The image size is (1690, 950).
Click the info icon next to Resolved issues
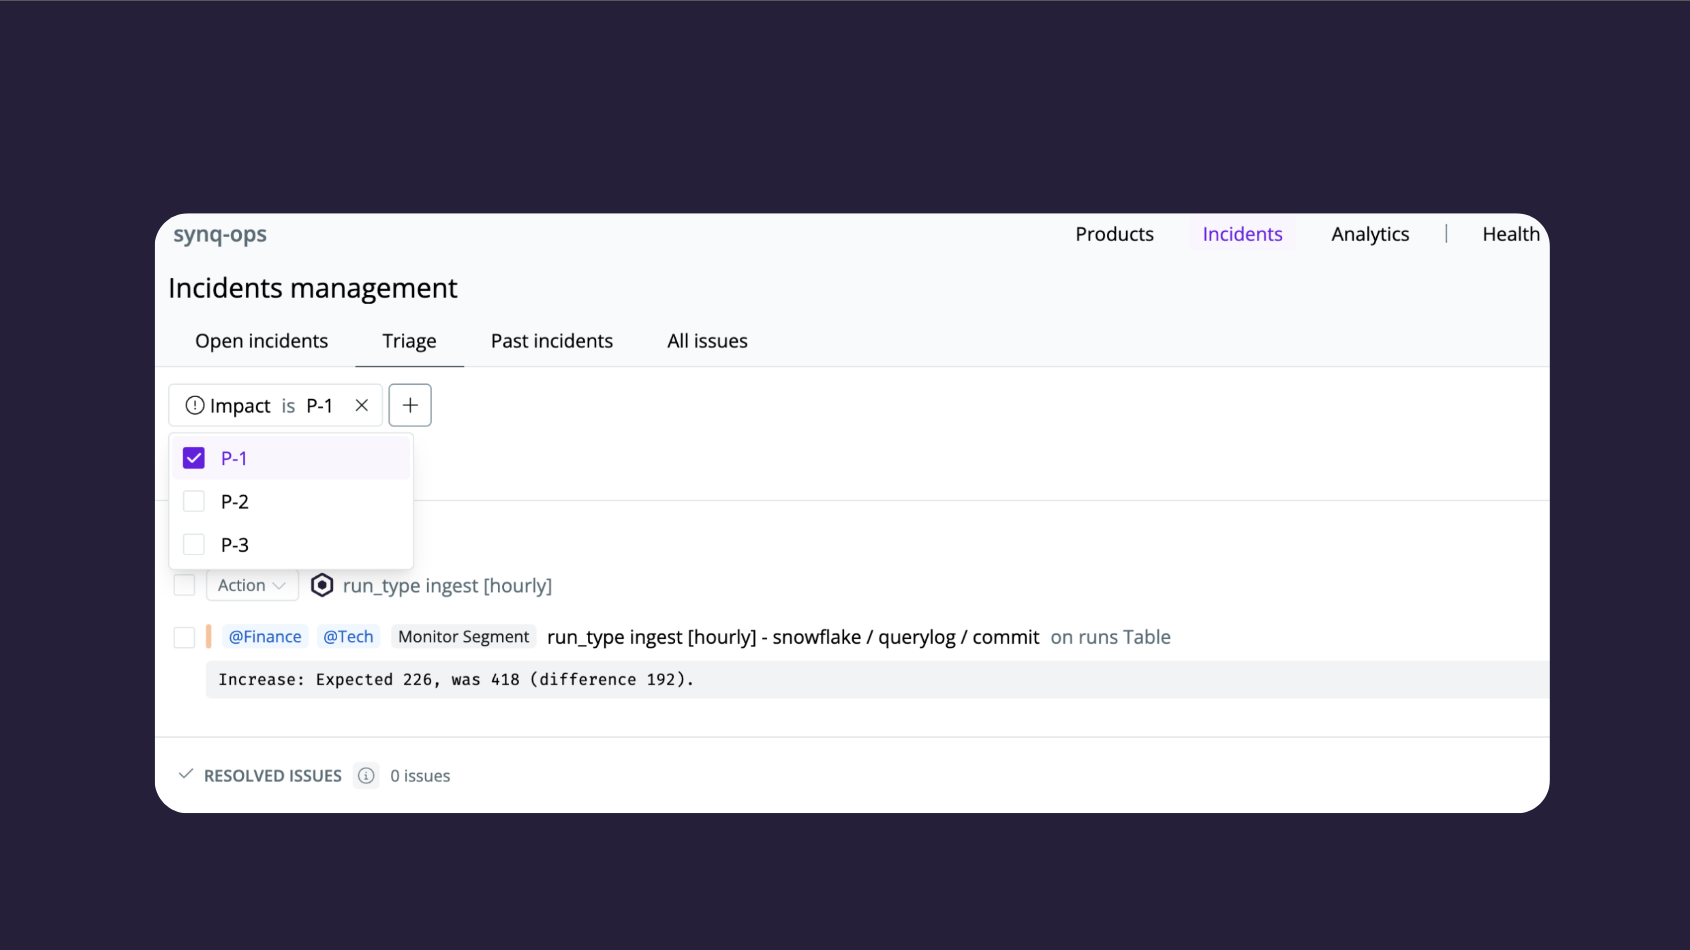pos(366,775)
